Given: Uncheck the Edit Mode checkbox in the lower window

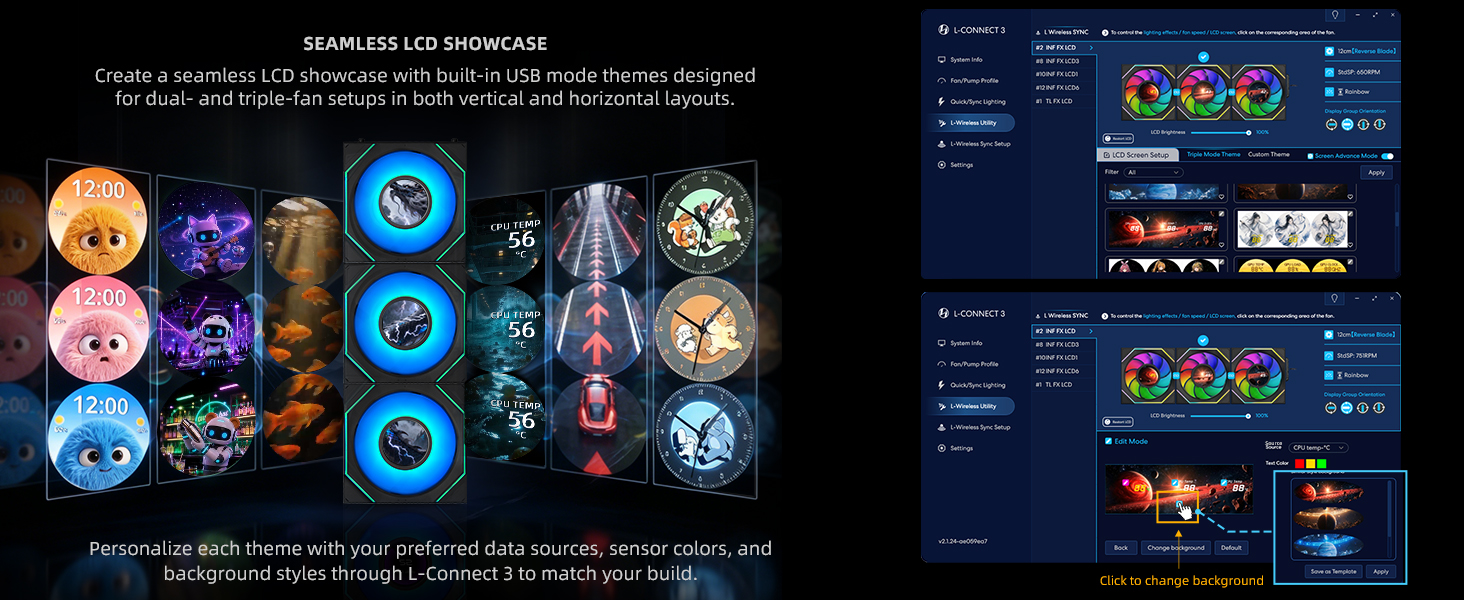Looking at the screenshot, I should click(1108, 441).
